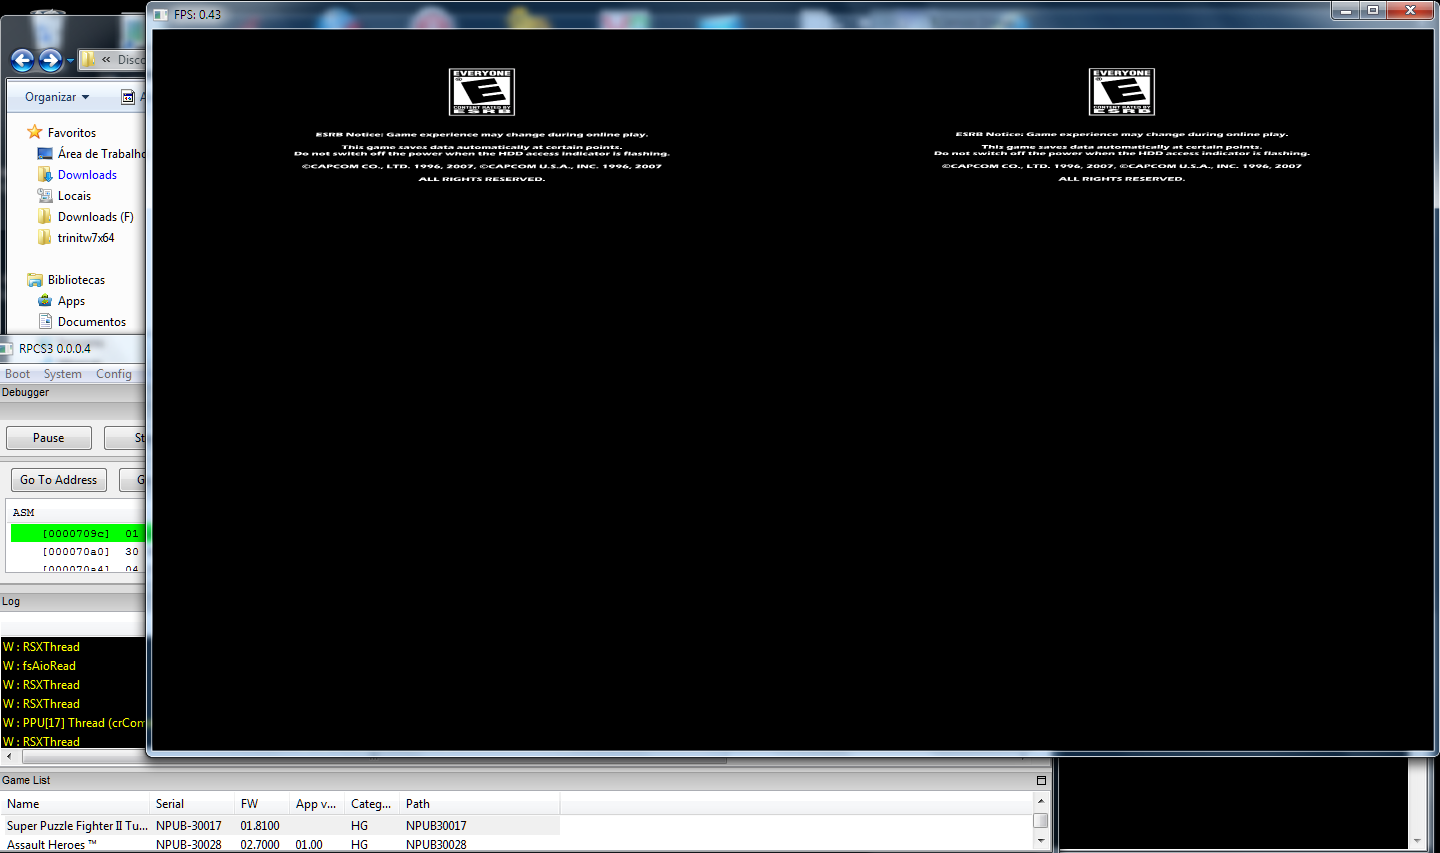Viewport: 1440px width, 853px height.
Task: Click the Serial column header in Game List
Action: click(x=170, y=804)
